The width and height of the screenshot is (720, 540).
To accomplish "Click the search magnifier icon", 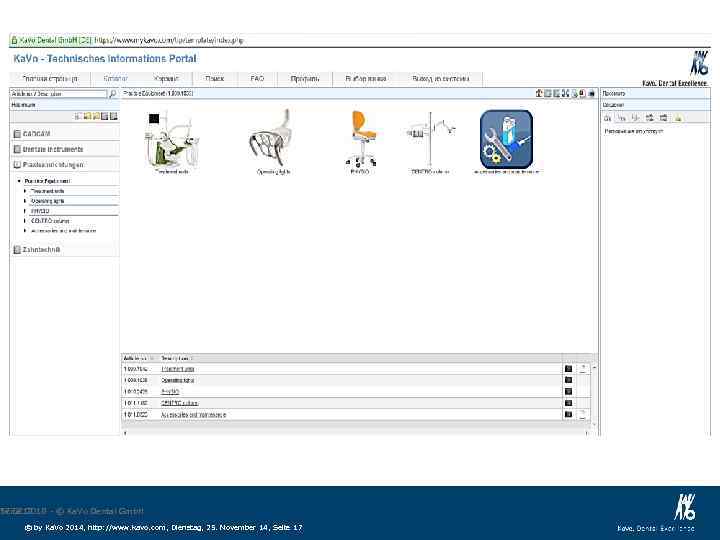I will [x=112, y=94].
